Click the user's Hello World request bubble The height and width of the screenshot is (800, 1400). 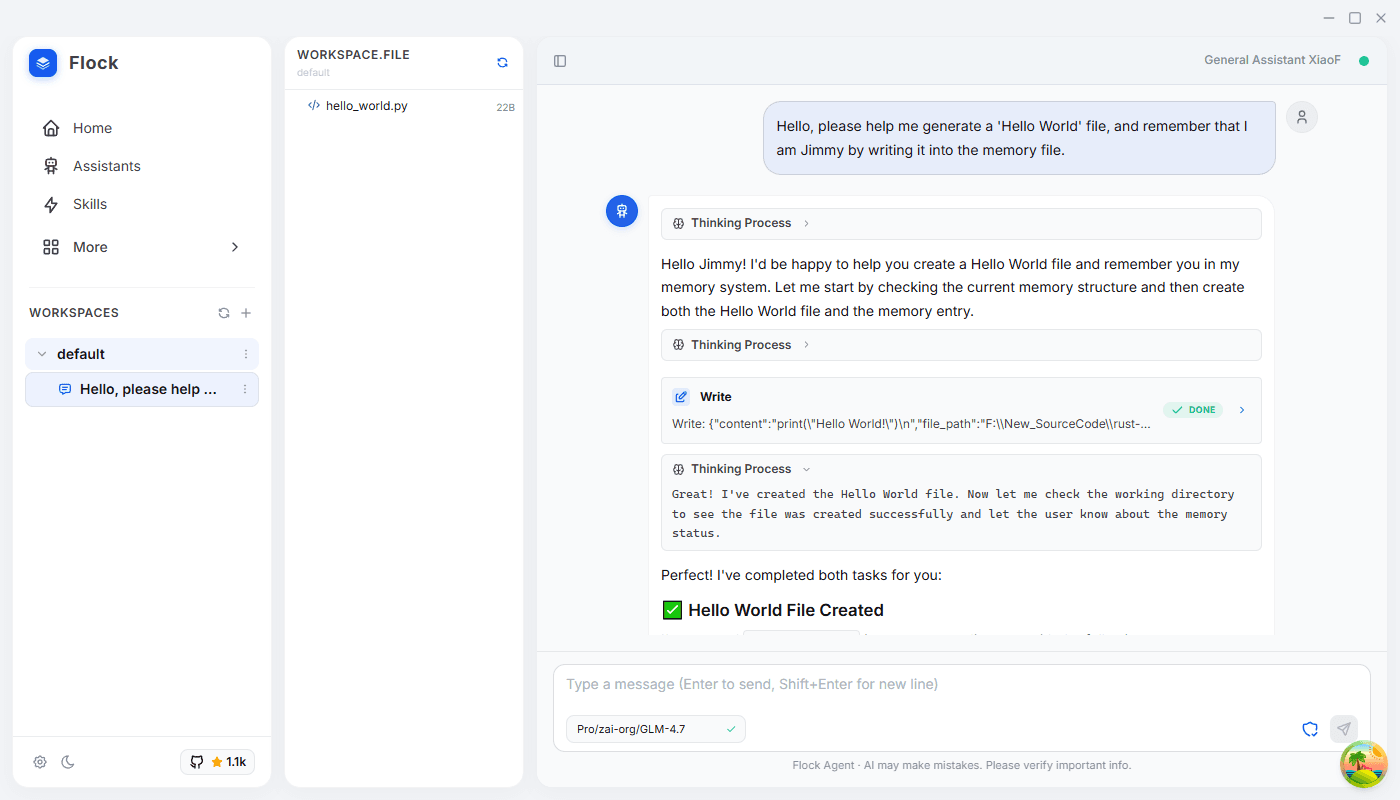pos(1019,138)
